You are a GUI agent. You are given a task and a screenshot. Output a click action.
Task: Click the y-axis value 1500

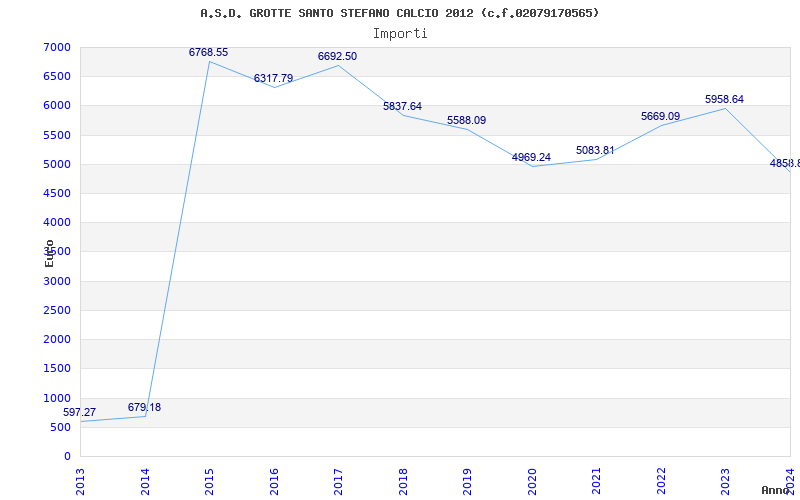pos(57,368)
